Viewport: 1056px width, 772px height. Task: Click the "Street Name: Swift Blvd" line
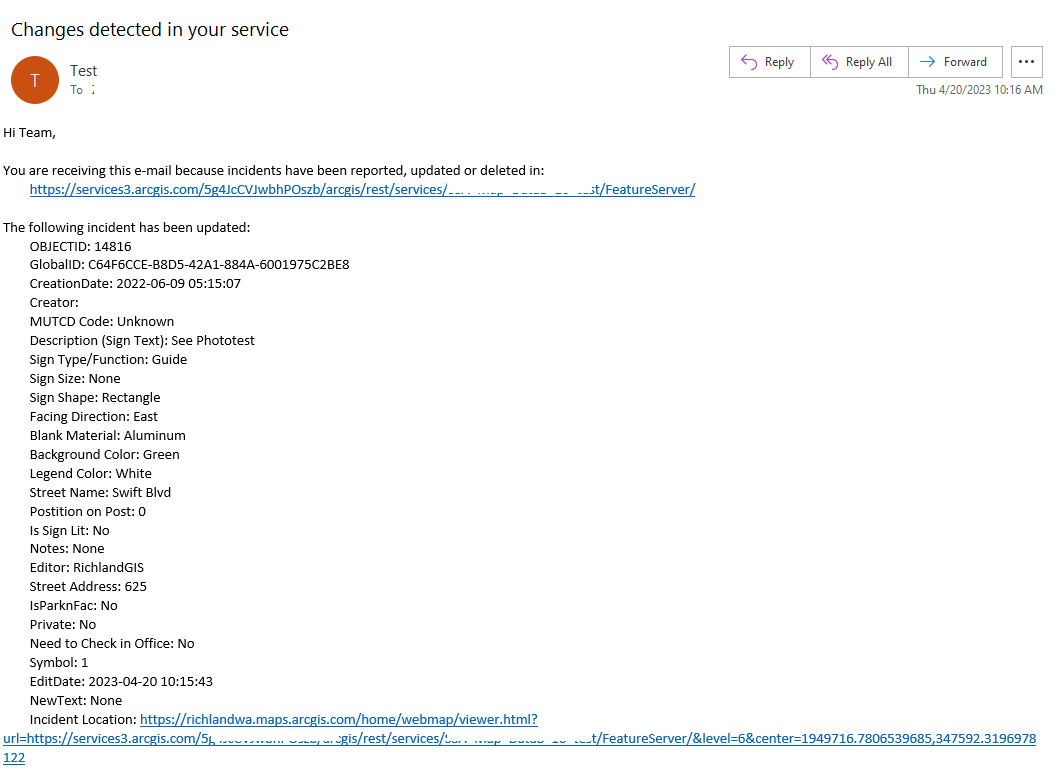pyautogui.click(x=100, y=493)
